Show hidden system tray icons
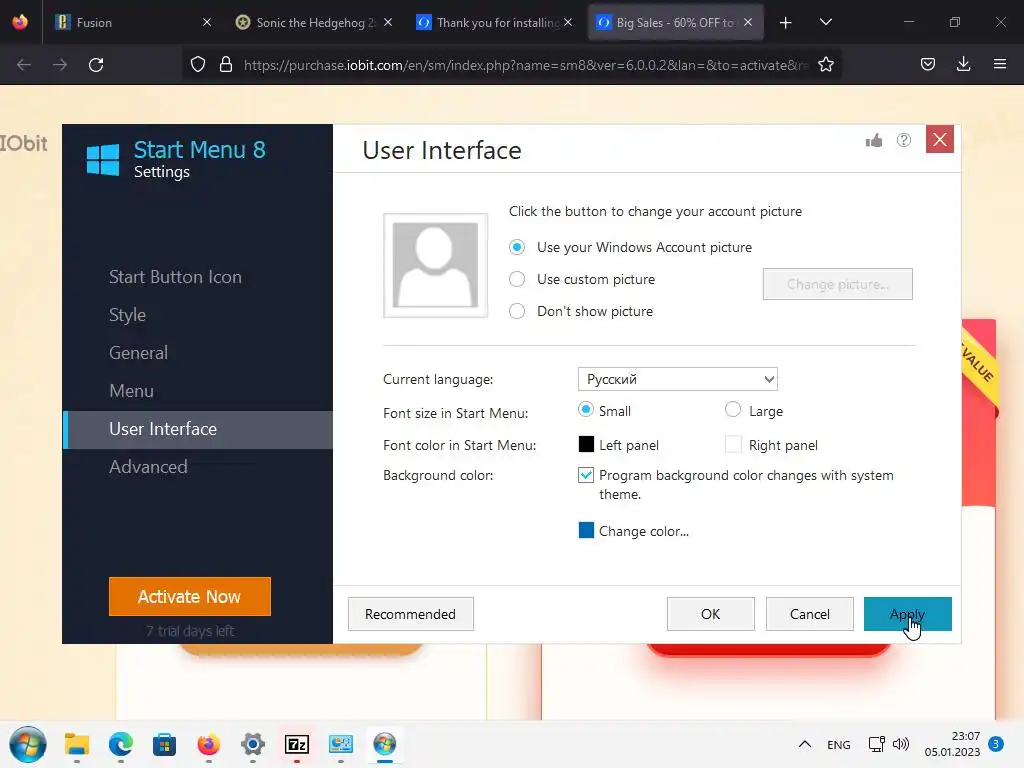Viewport: 1024px width, 768px height. 805,744
